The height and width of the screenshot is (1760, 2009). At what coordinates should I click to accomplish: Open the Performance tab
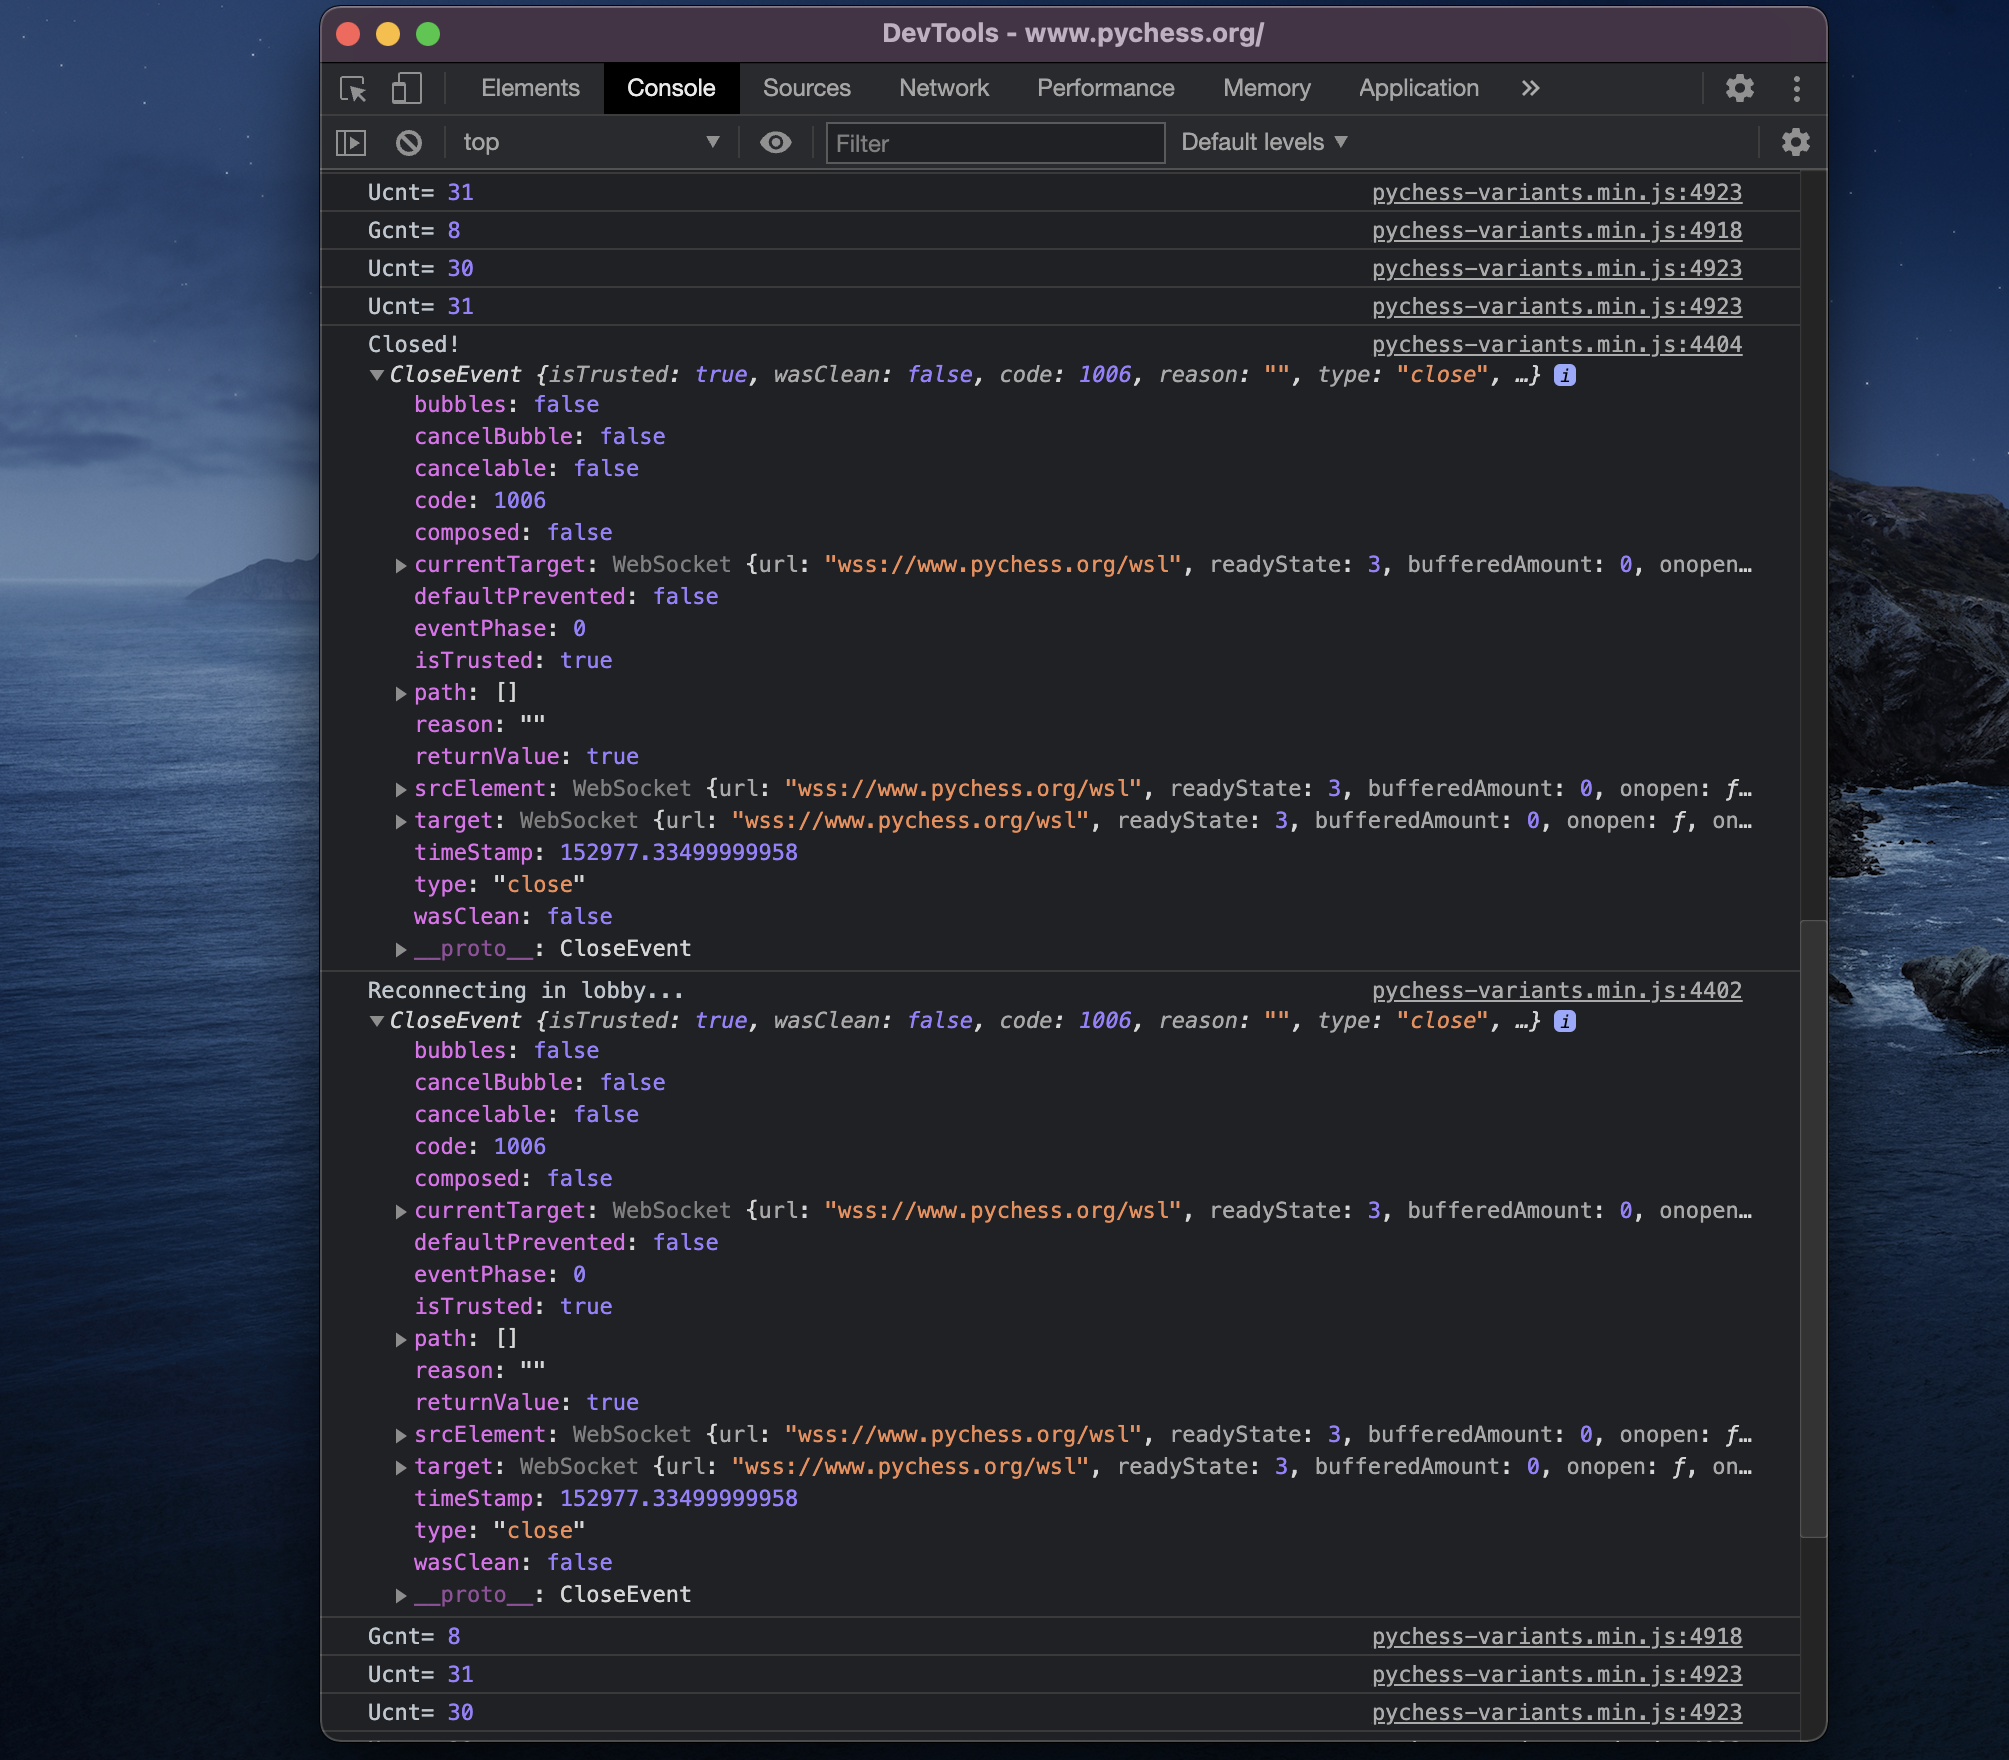(1106, 89)
